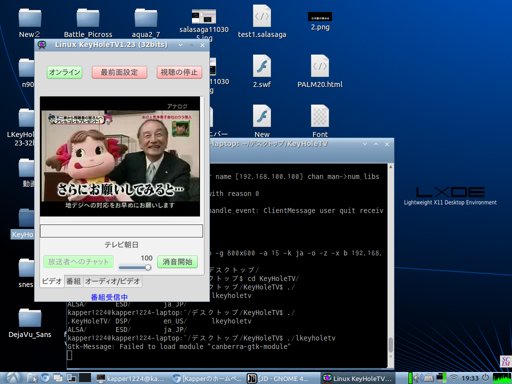Click the network monitor tray icon

(x=441, y=378)
